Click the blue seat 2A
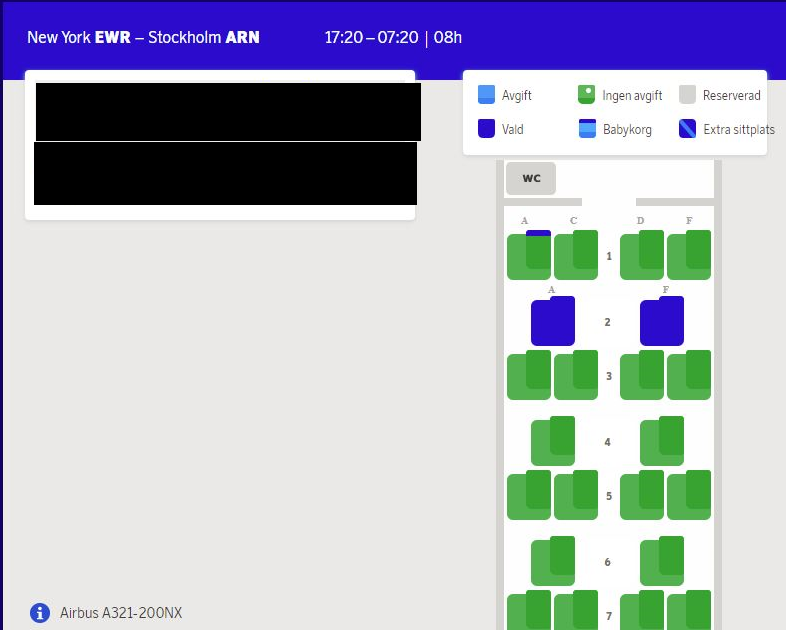 click(x=553, y=322)
